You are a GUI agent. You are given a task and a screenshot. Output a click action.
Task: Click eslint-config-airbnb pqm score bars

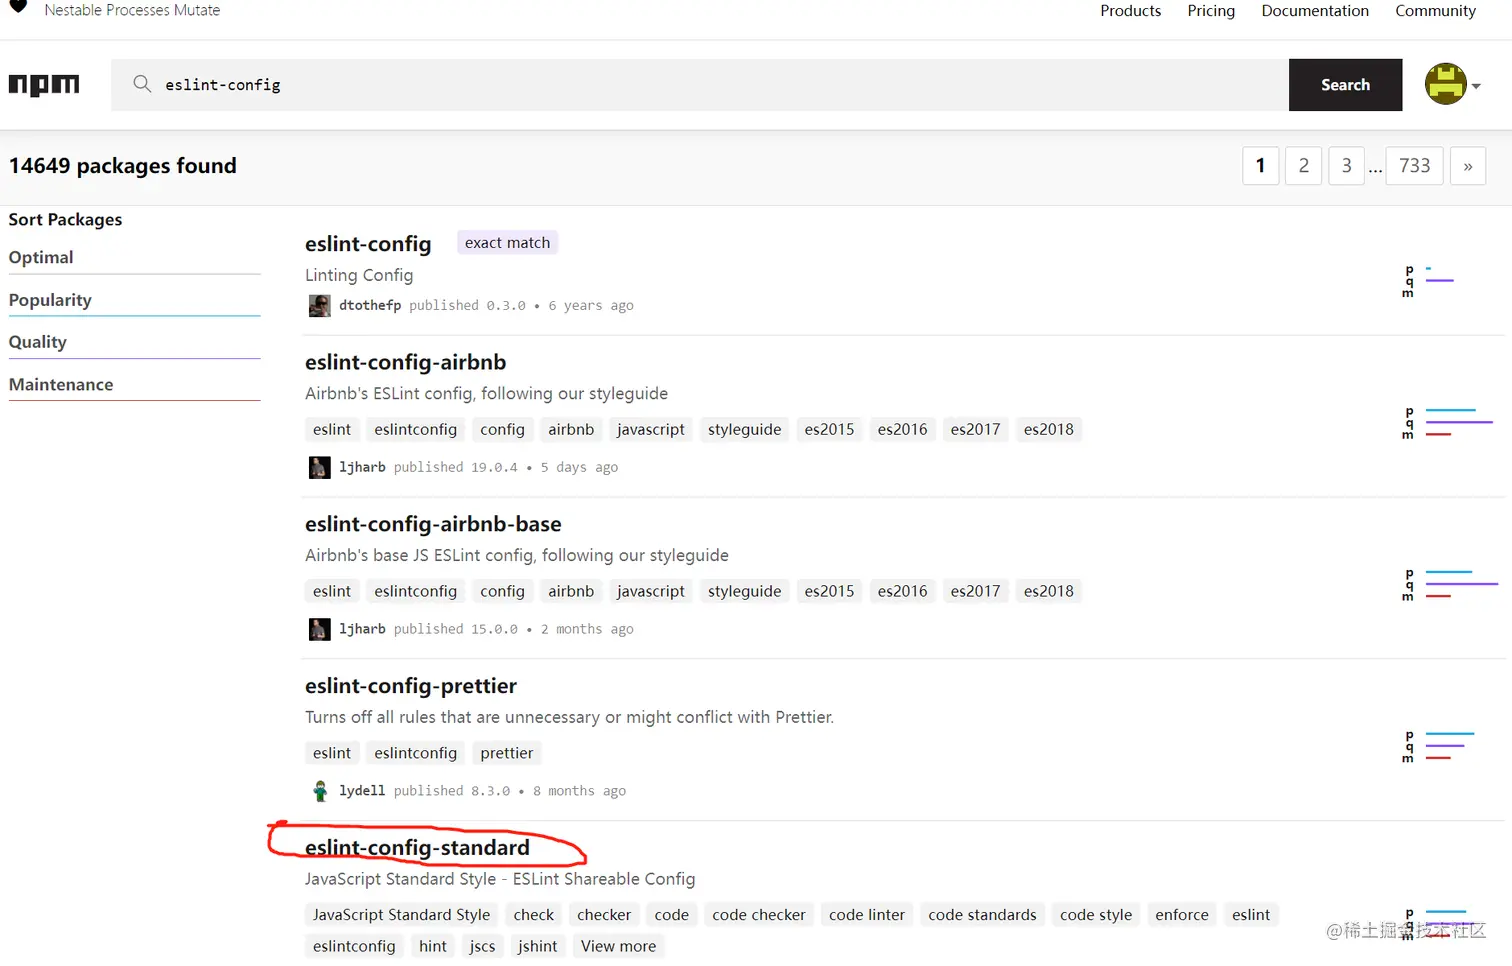pos(1448,423)
